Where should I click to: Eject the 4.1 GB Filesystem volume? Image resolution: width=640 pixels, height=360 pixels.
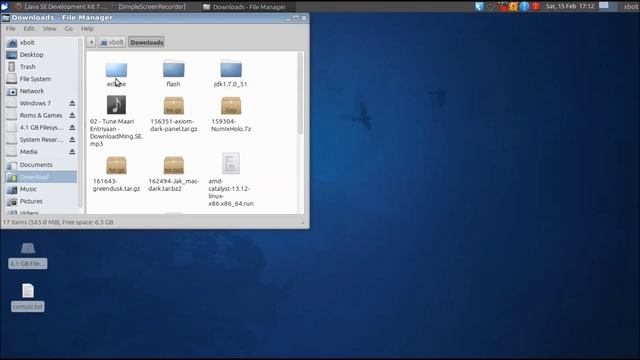pyautogui.click(x=72, y=127)
